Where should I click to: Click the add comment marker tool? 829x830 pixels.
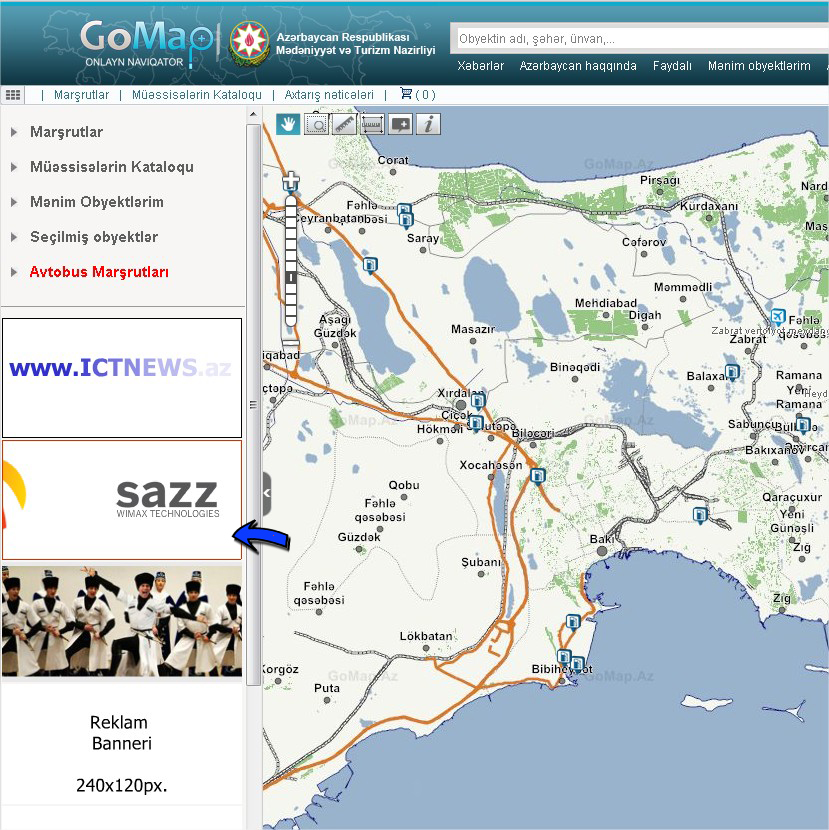coord(400,123)
